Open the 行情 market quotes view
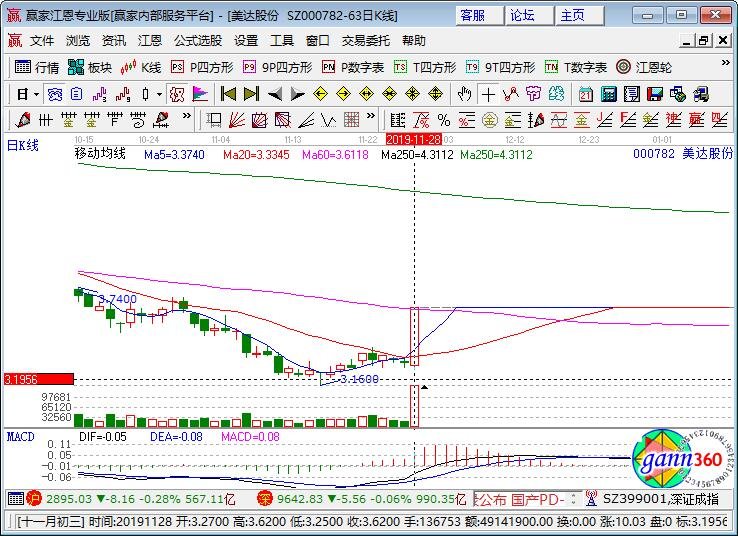 click(x=37, y=67)
